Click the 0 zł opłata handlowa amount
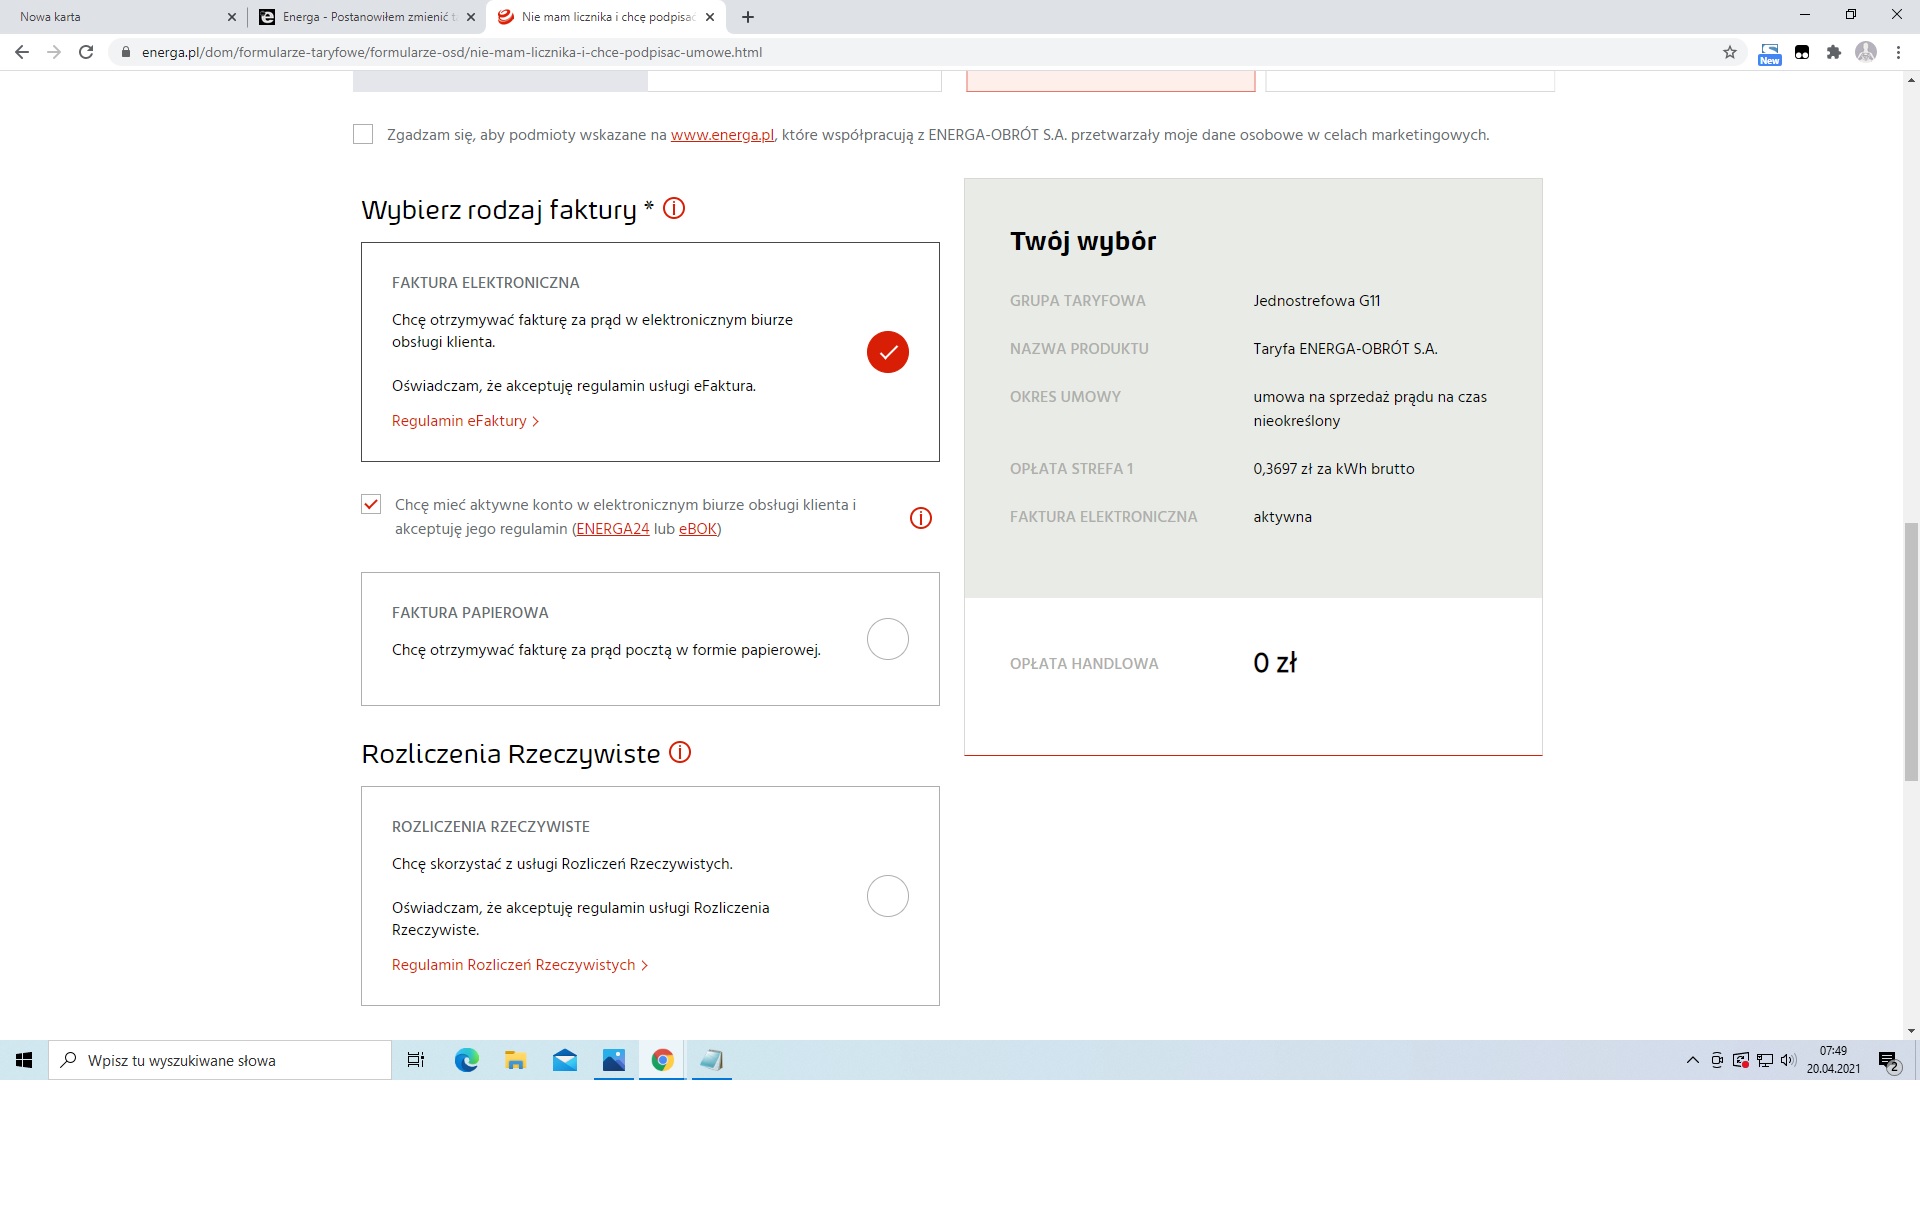 [x=1275, y=662]
